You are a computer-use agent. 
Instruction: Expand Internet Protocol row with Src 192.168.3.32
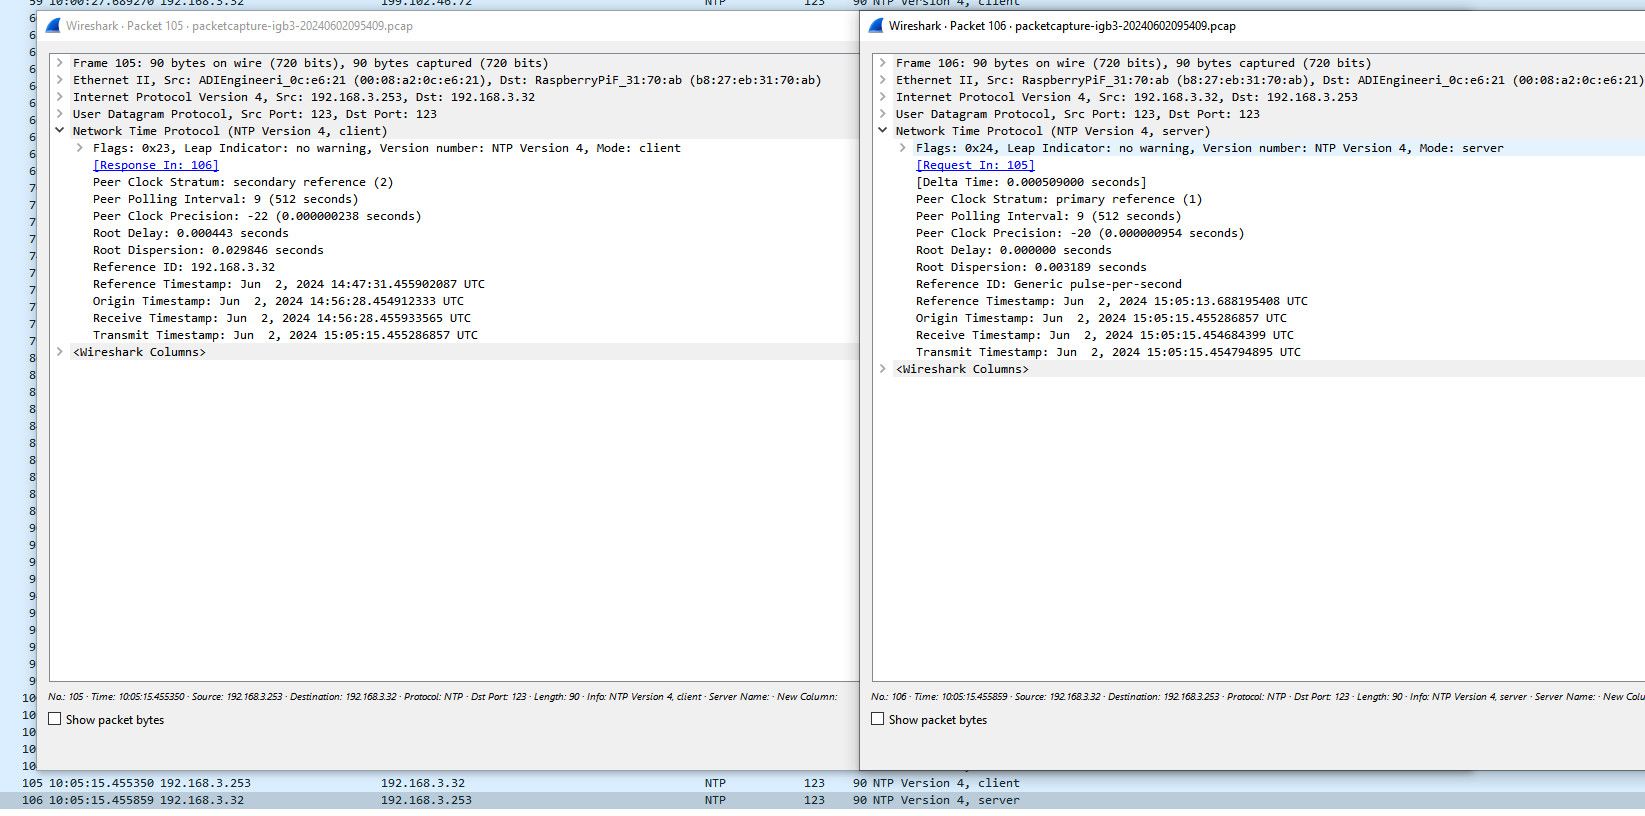pyautogui.click(x=883, y=97)
